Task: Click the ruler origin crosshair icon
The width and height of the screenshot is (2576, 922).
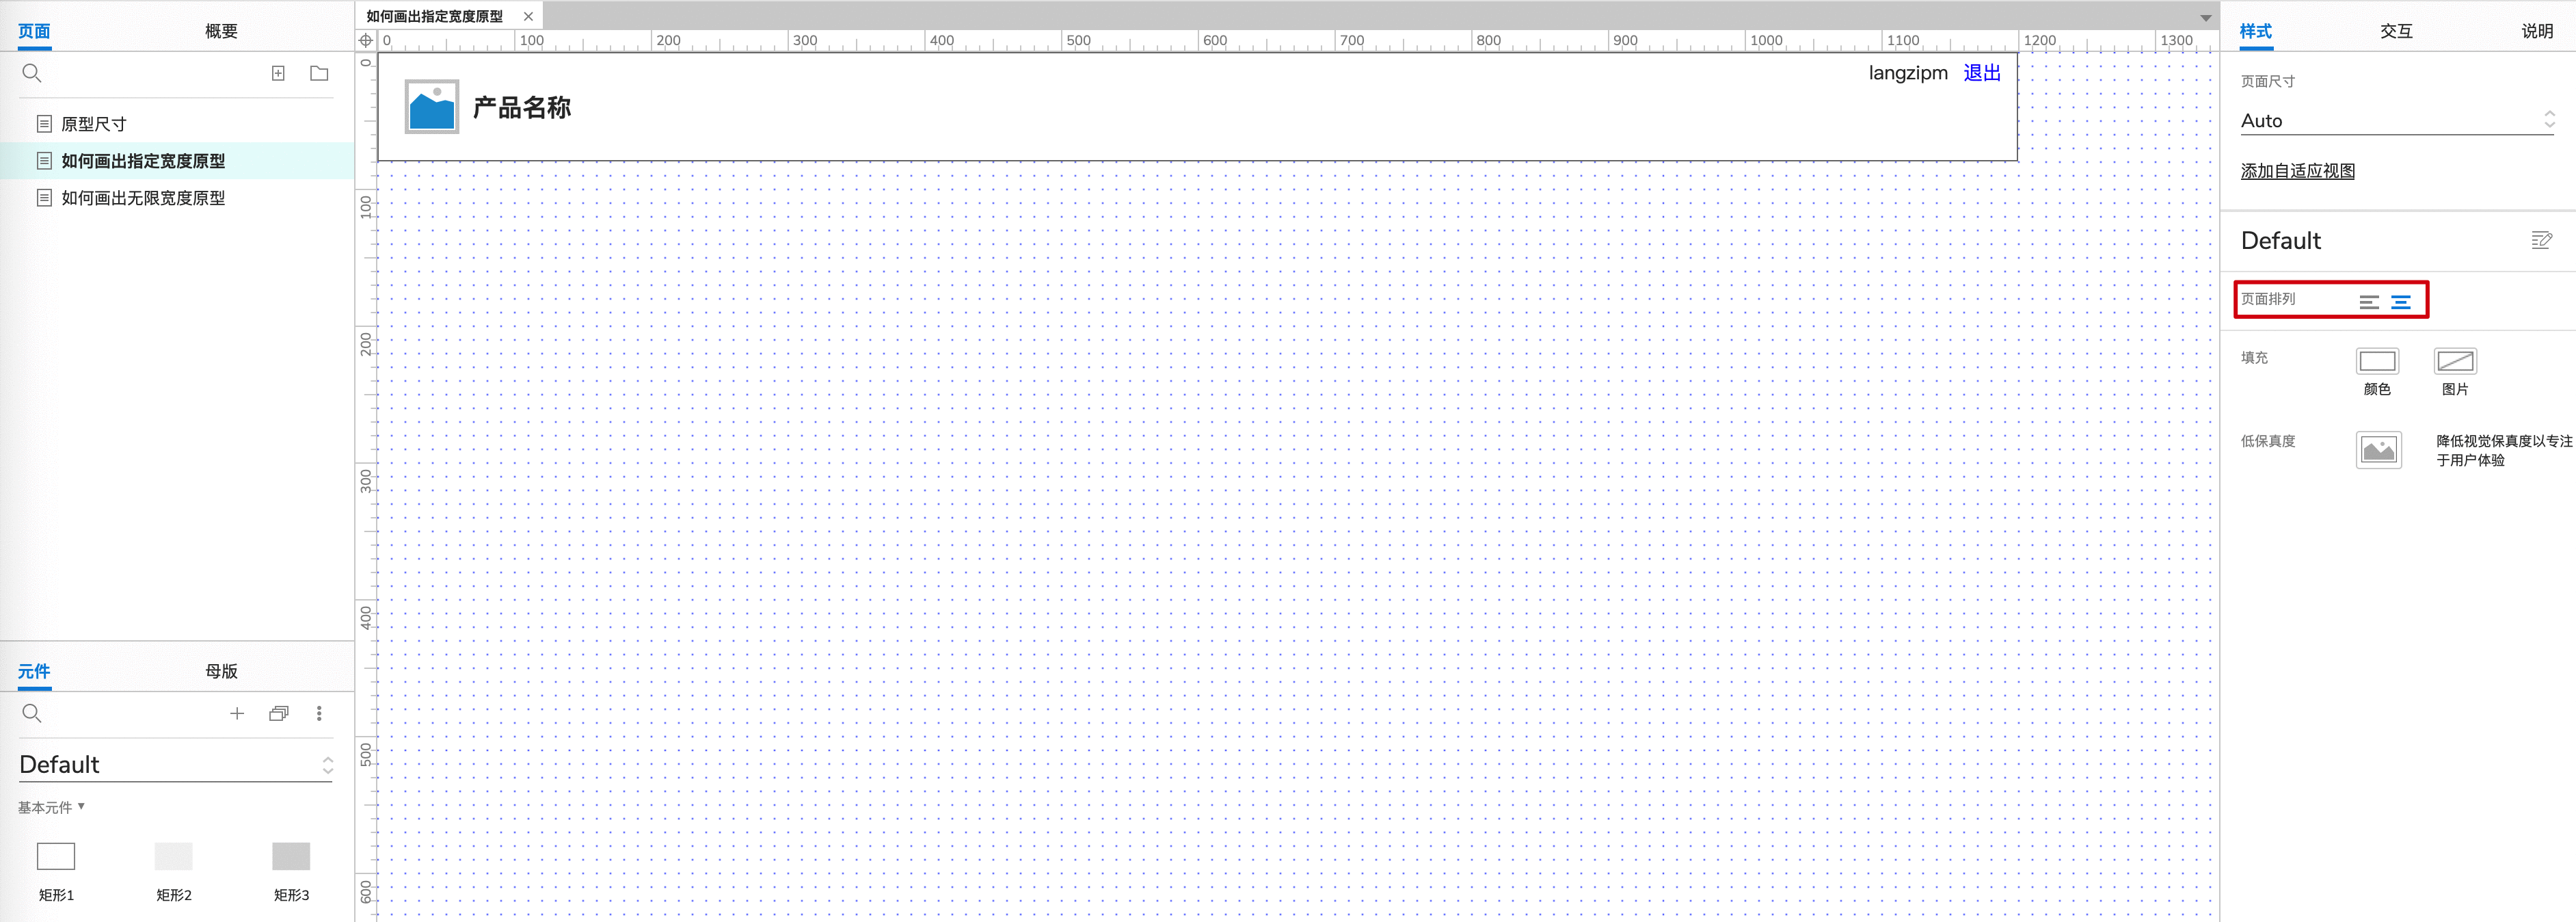Action: point(366,41)
